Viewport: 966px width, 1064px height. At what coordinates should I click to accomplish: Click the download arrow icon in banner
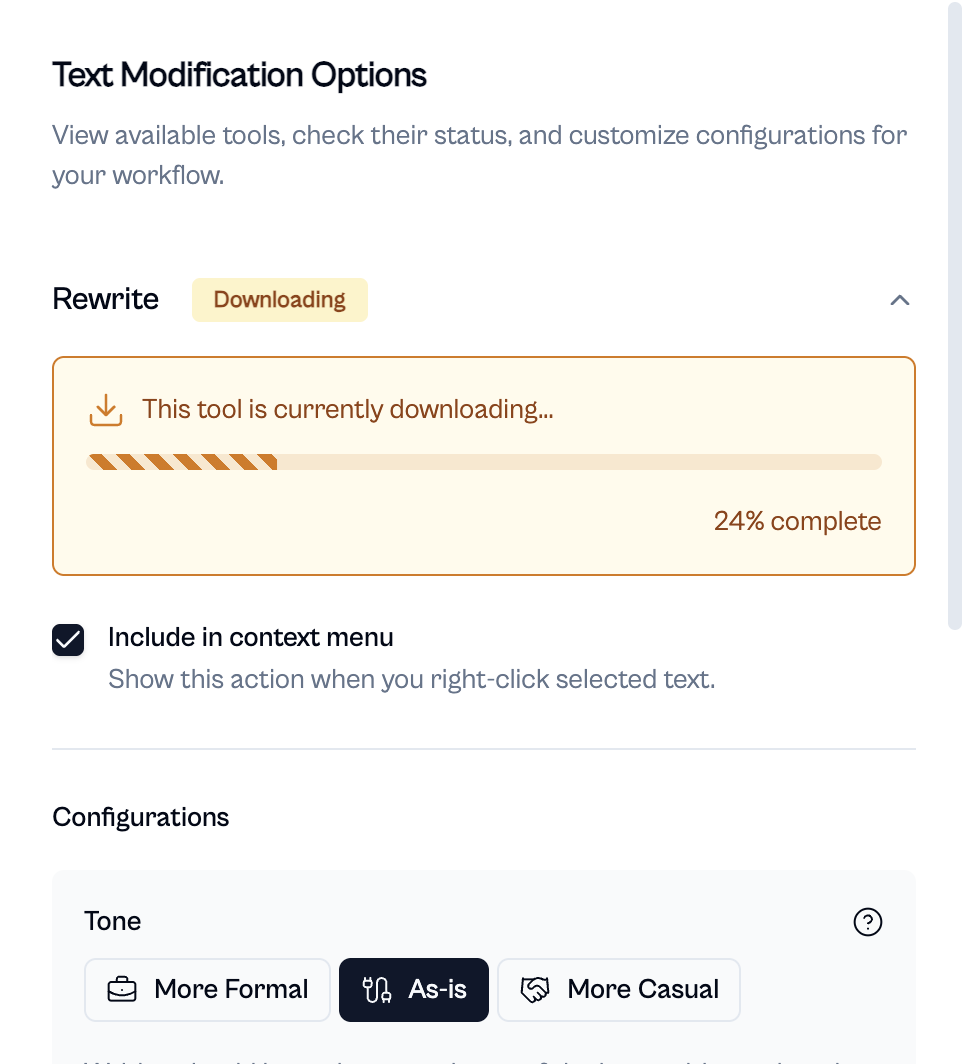(x=106, y=410)
